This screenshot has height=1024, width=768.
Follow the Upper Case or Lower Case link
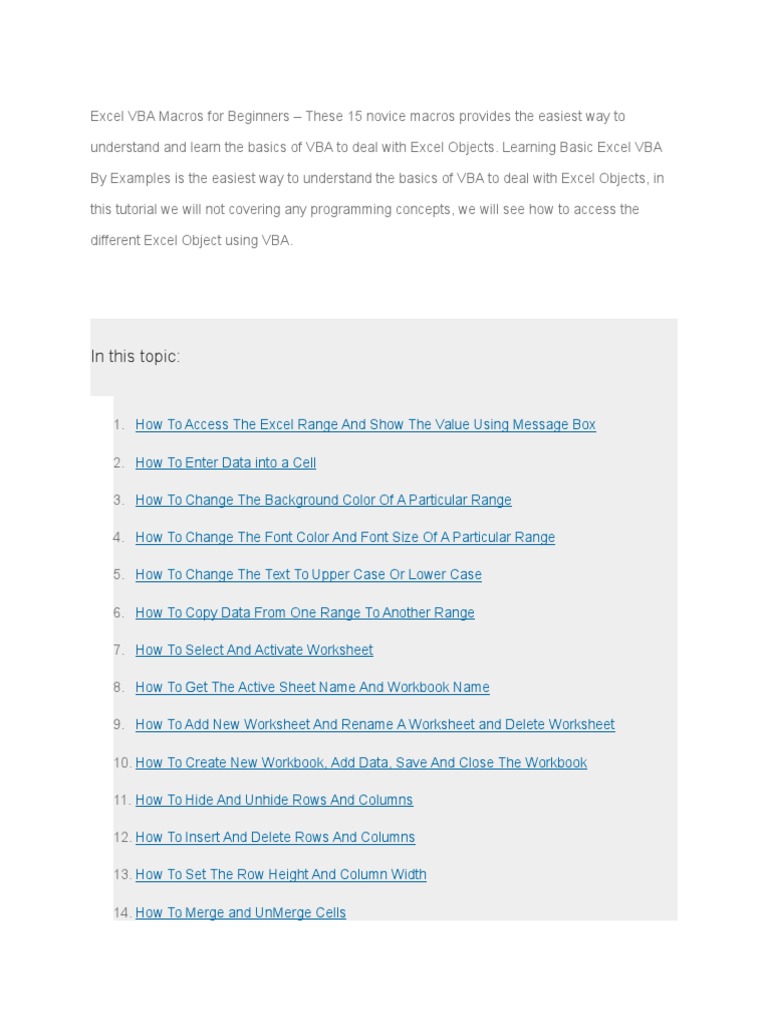pyautogui.click(x=308, y=575)
